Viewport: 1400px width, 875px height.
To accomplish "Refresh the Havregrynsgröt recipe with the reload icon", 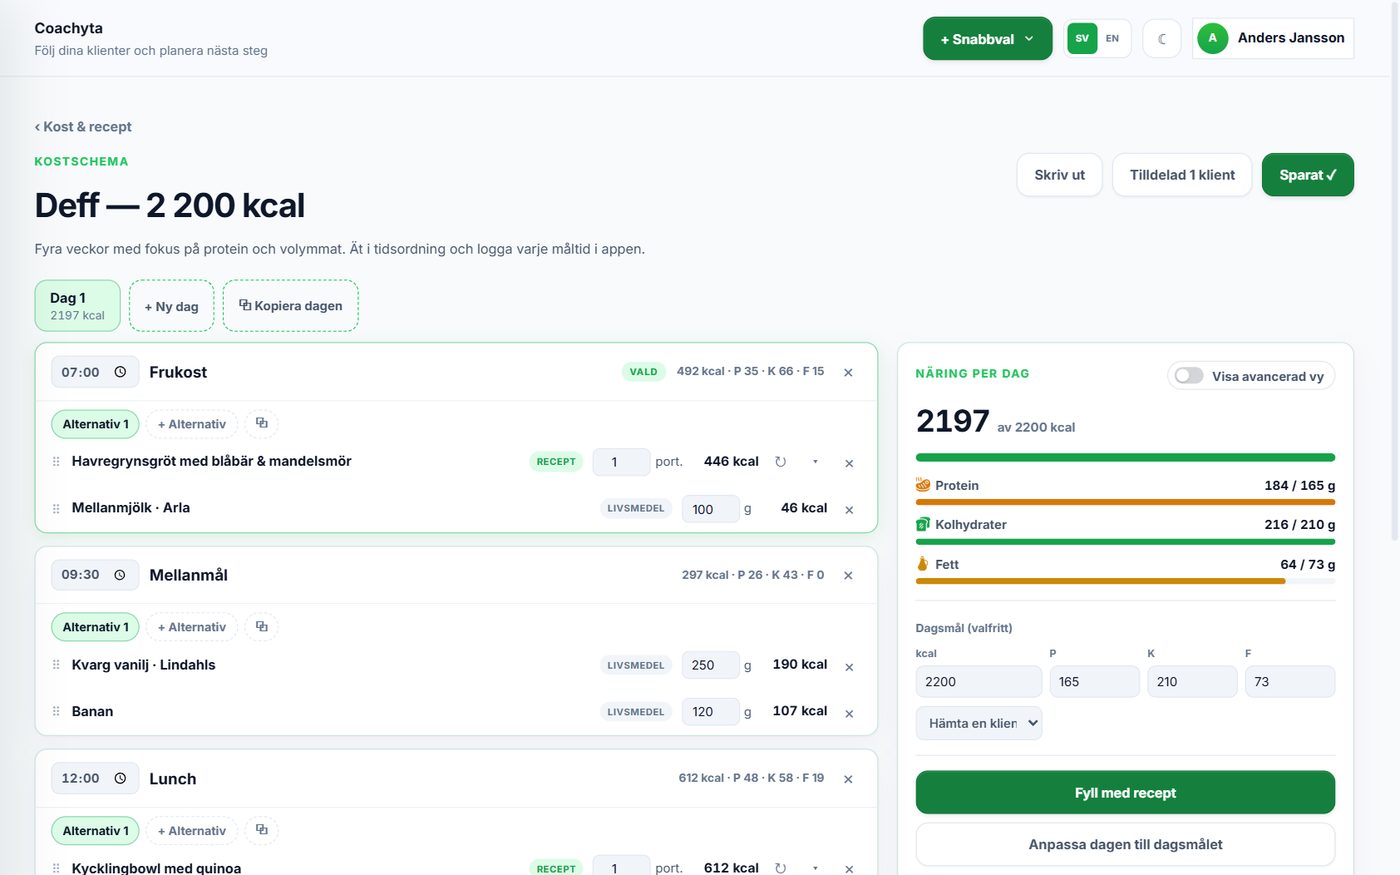I will point(780,462).
